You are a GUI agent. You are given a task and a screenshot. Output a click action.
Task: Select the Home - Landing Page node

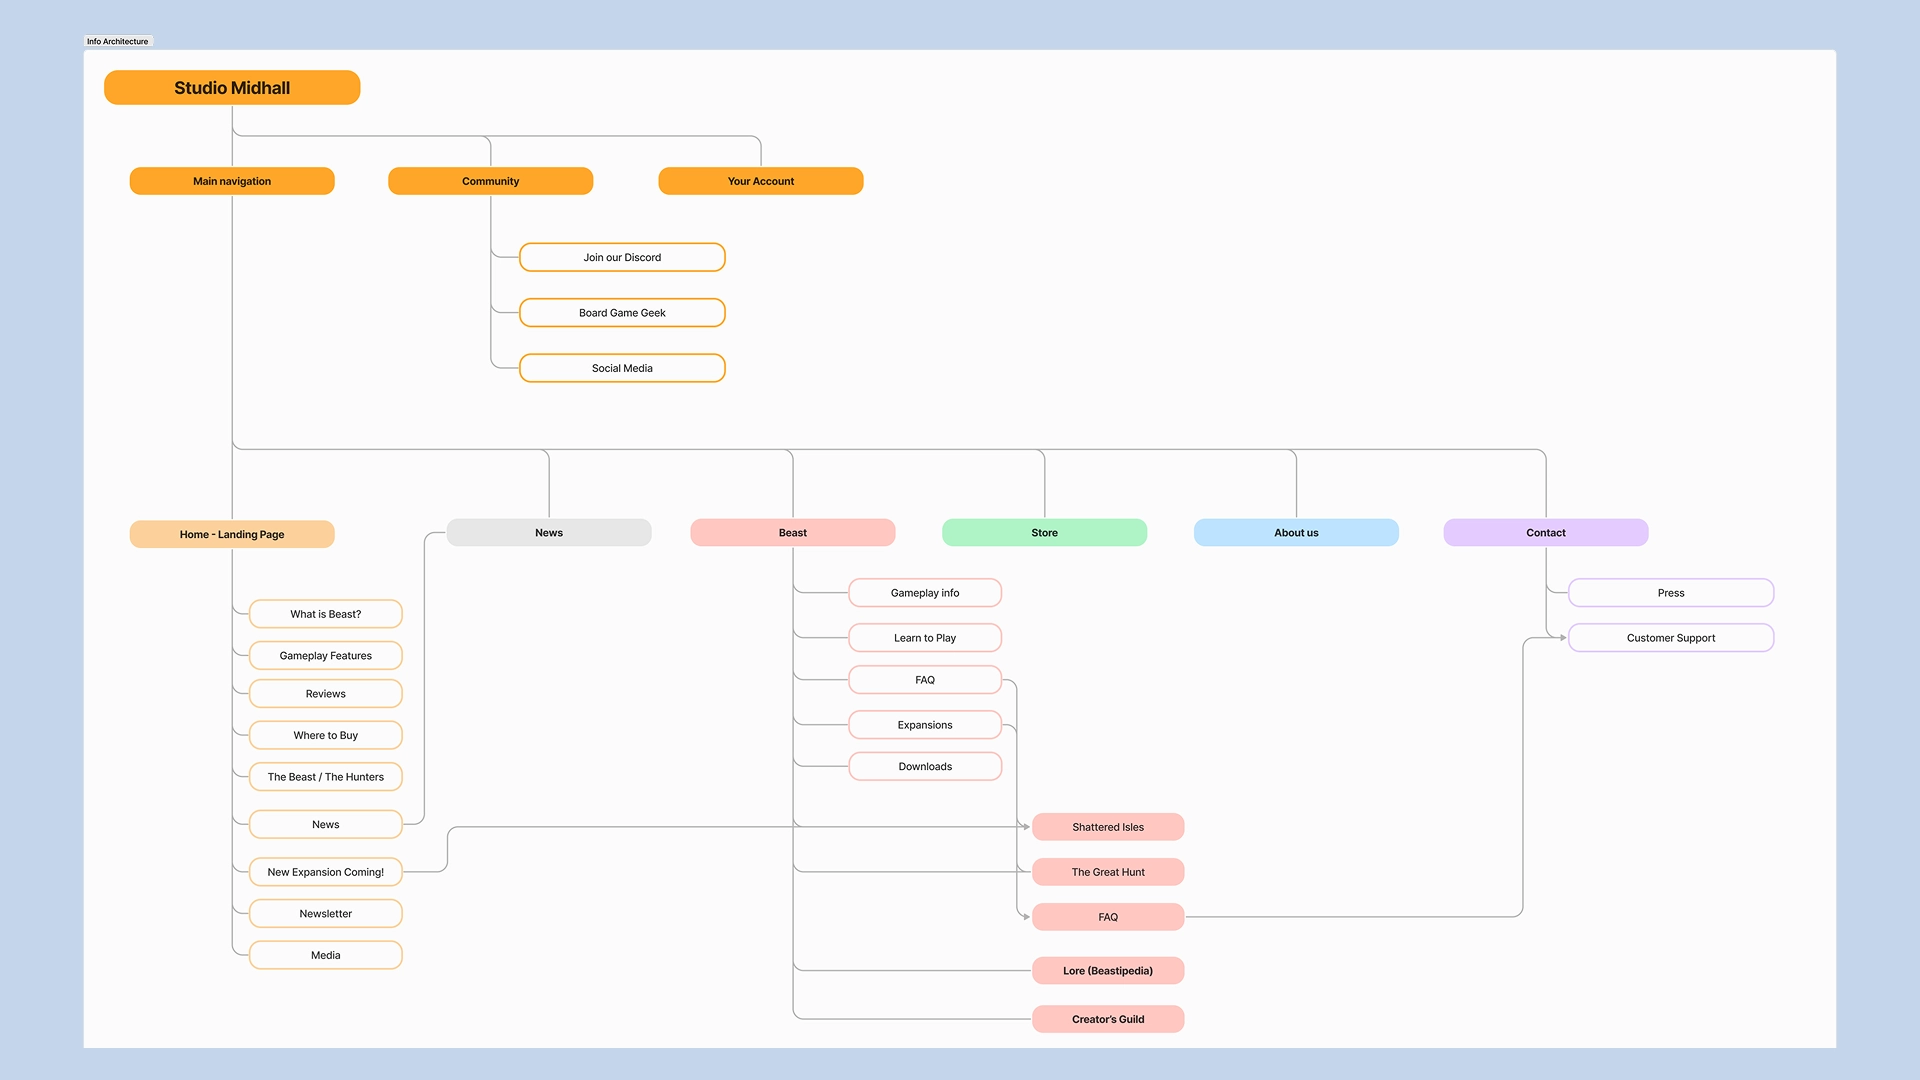pos(231,534)
